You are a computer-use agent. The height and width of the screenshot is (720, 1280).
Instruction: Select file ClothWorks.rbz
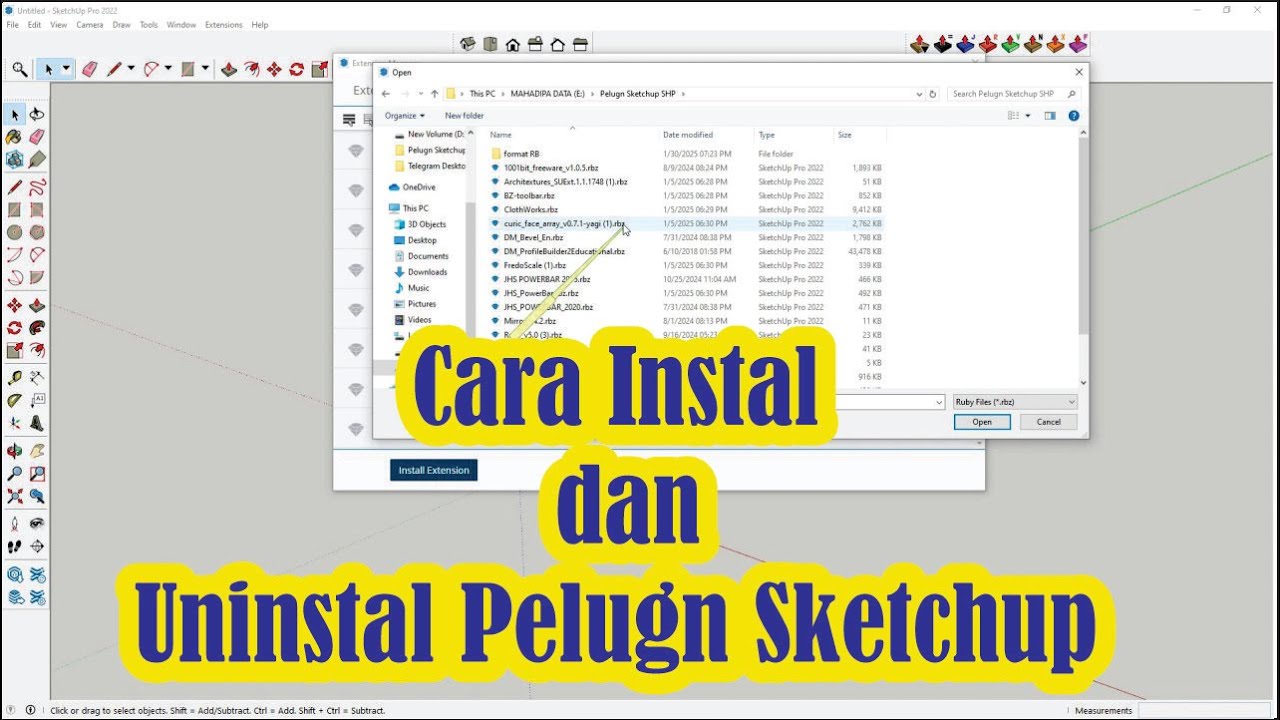tap(530, 210)
